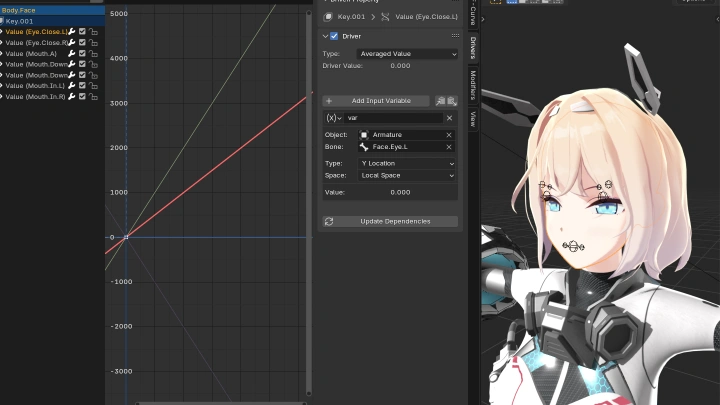Toggle modifiers wrench on Value (Eye.Close.L) channel

click(x=72, y=32)
